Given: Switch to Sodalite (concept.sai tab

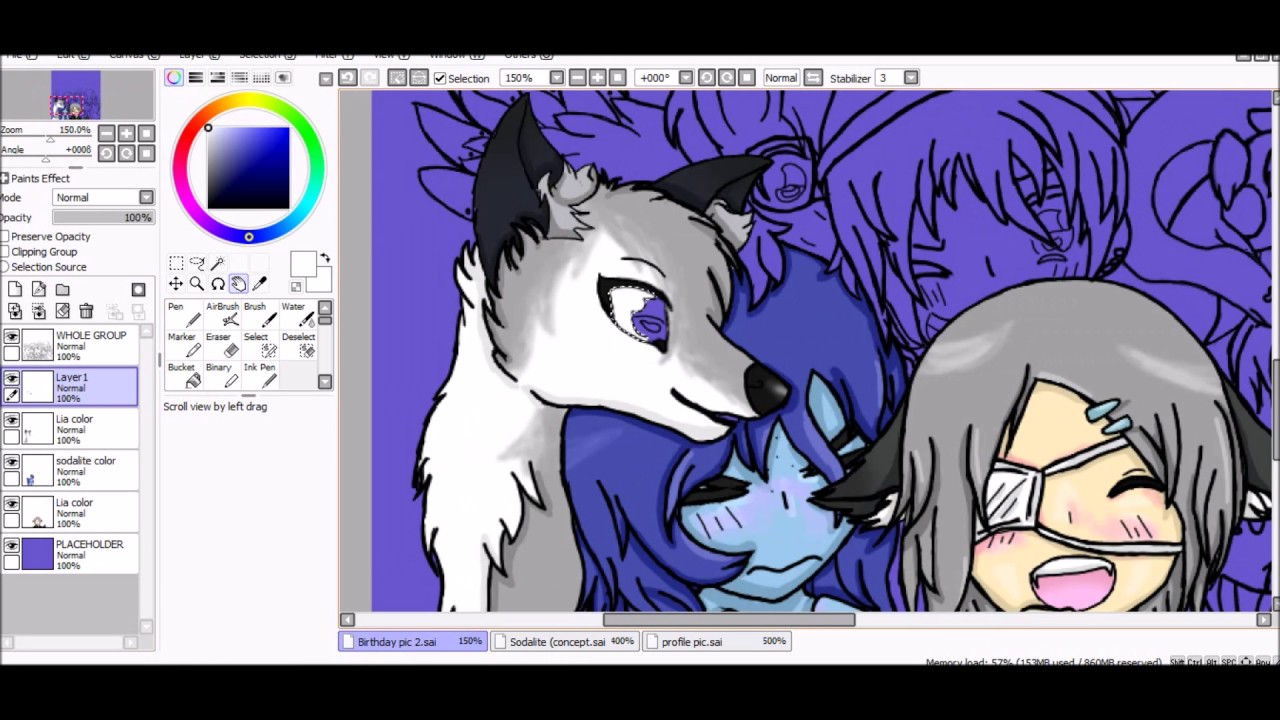Looking at the screenshot, I should pos(565,642).
